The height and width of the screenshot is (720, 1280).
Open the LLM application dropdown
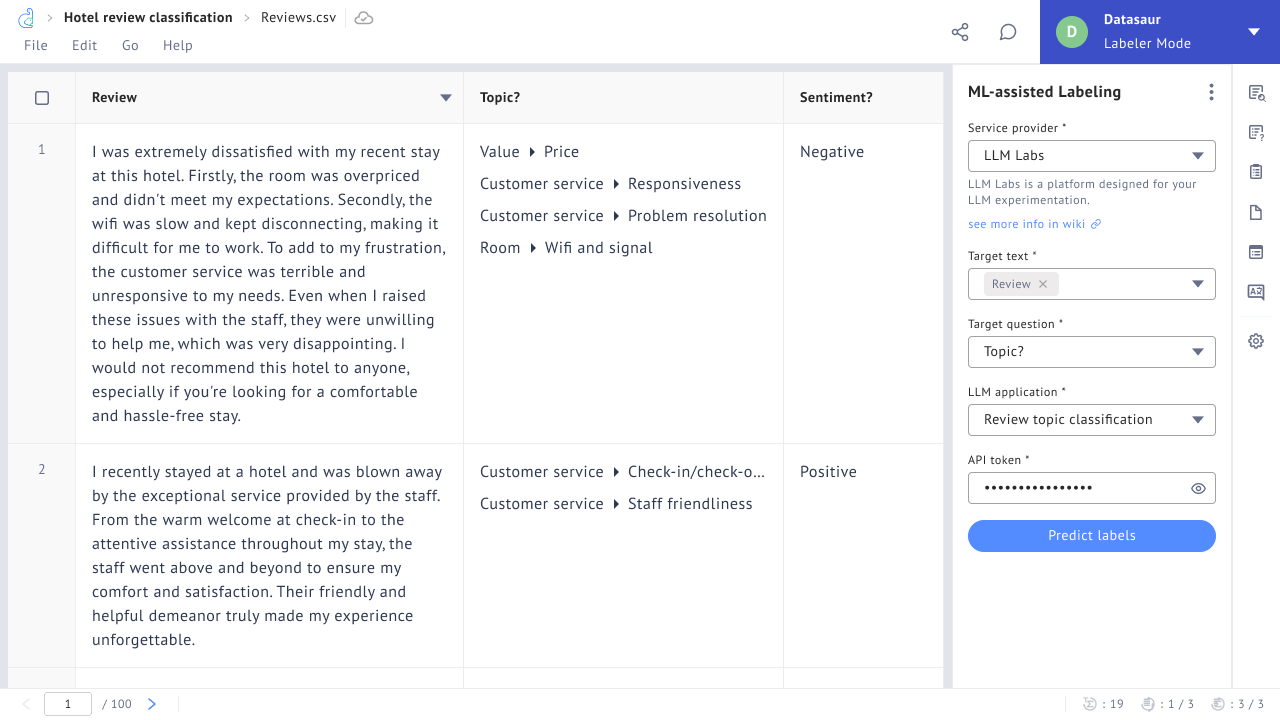point(1091,420)
